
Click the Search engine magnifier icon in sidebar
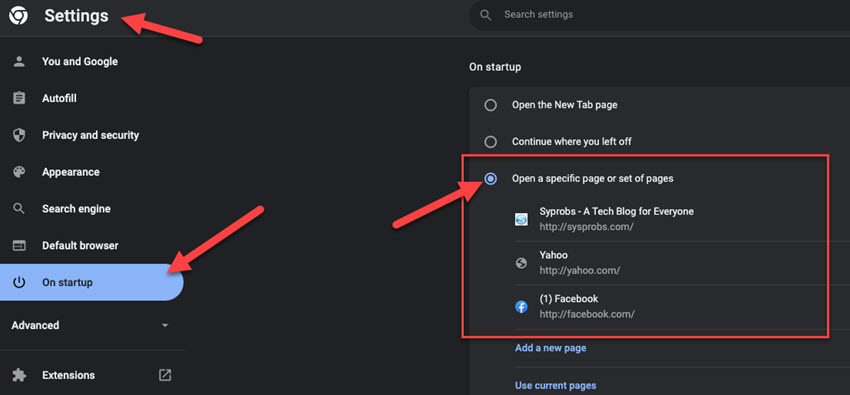pos(19,209)
